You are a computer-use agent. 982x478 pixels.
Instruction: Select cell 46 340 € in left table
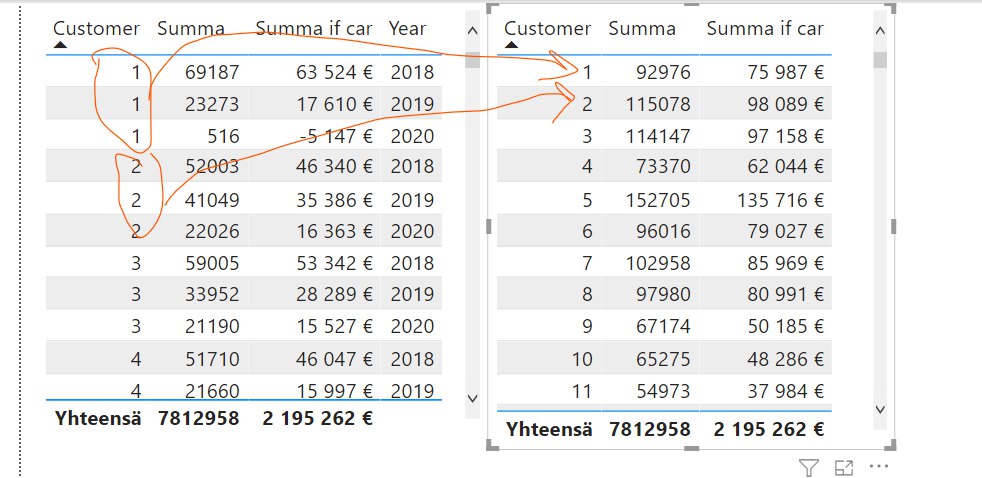[334, 167]
